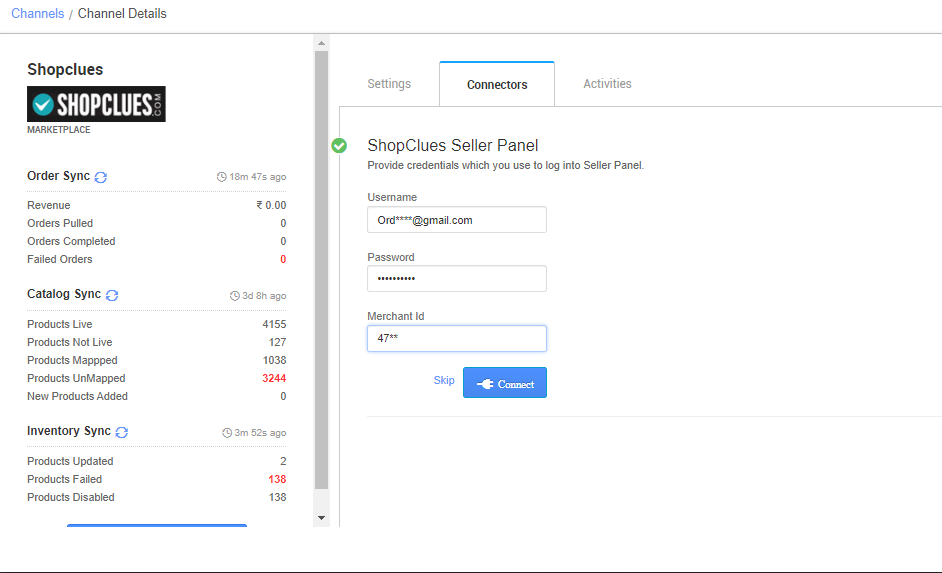Viewport: 942px width, 573px height.
Task: Click the Order Sync heading
Action: point(58,176)
